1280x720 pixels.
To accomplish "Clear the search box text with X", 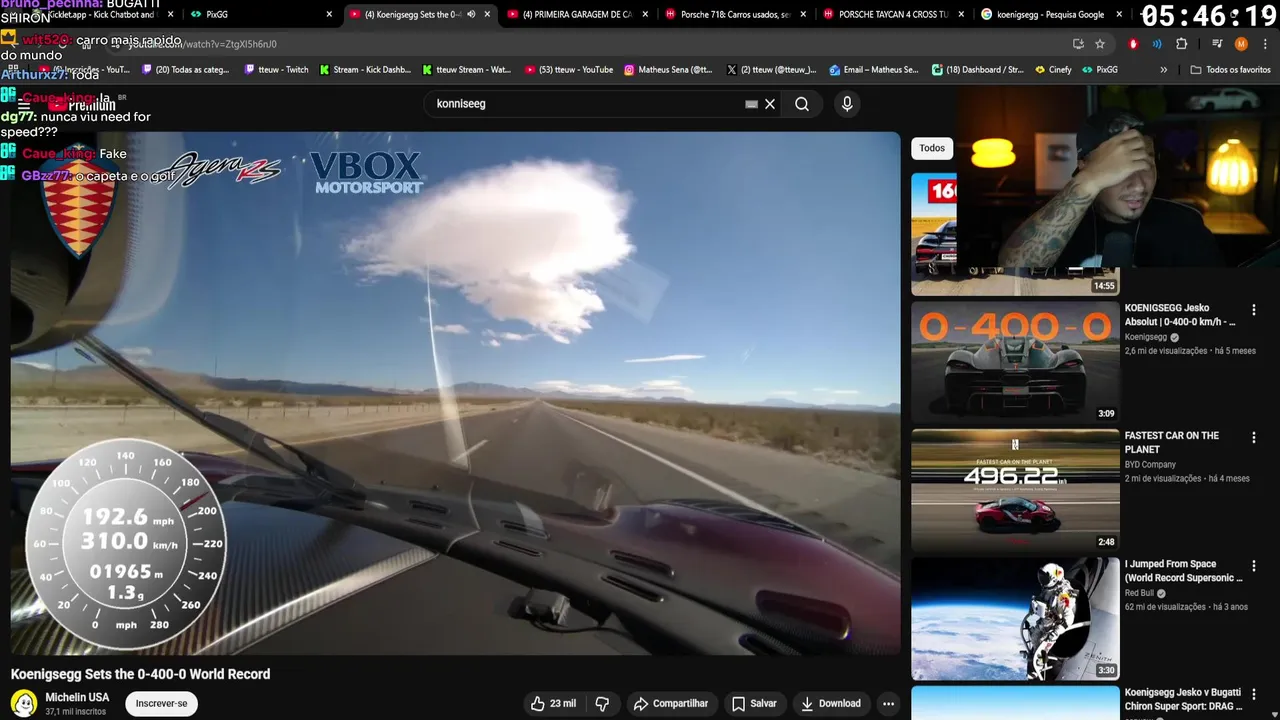I will 770,104.
